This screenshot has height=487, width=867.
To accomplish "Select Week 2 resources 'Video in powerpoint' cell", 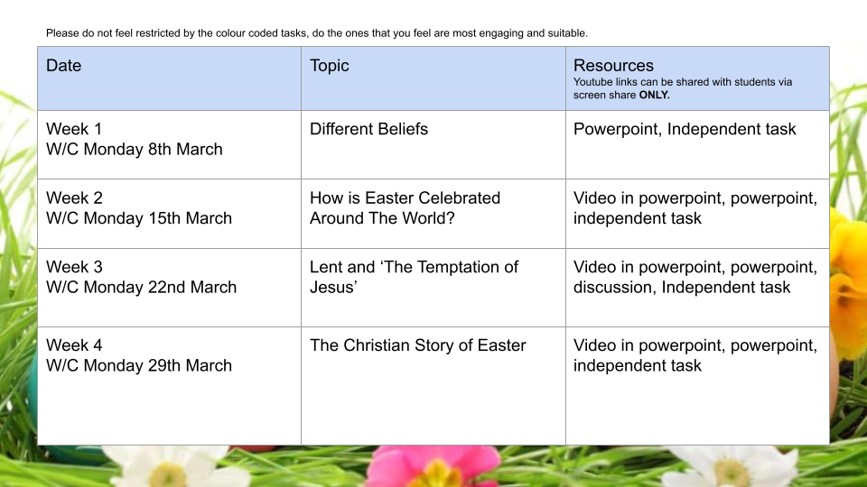I will point(697,214).
